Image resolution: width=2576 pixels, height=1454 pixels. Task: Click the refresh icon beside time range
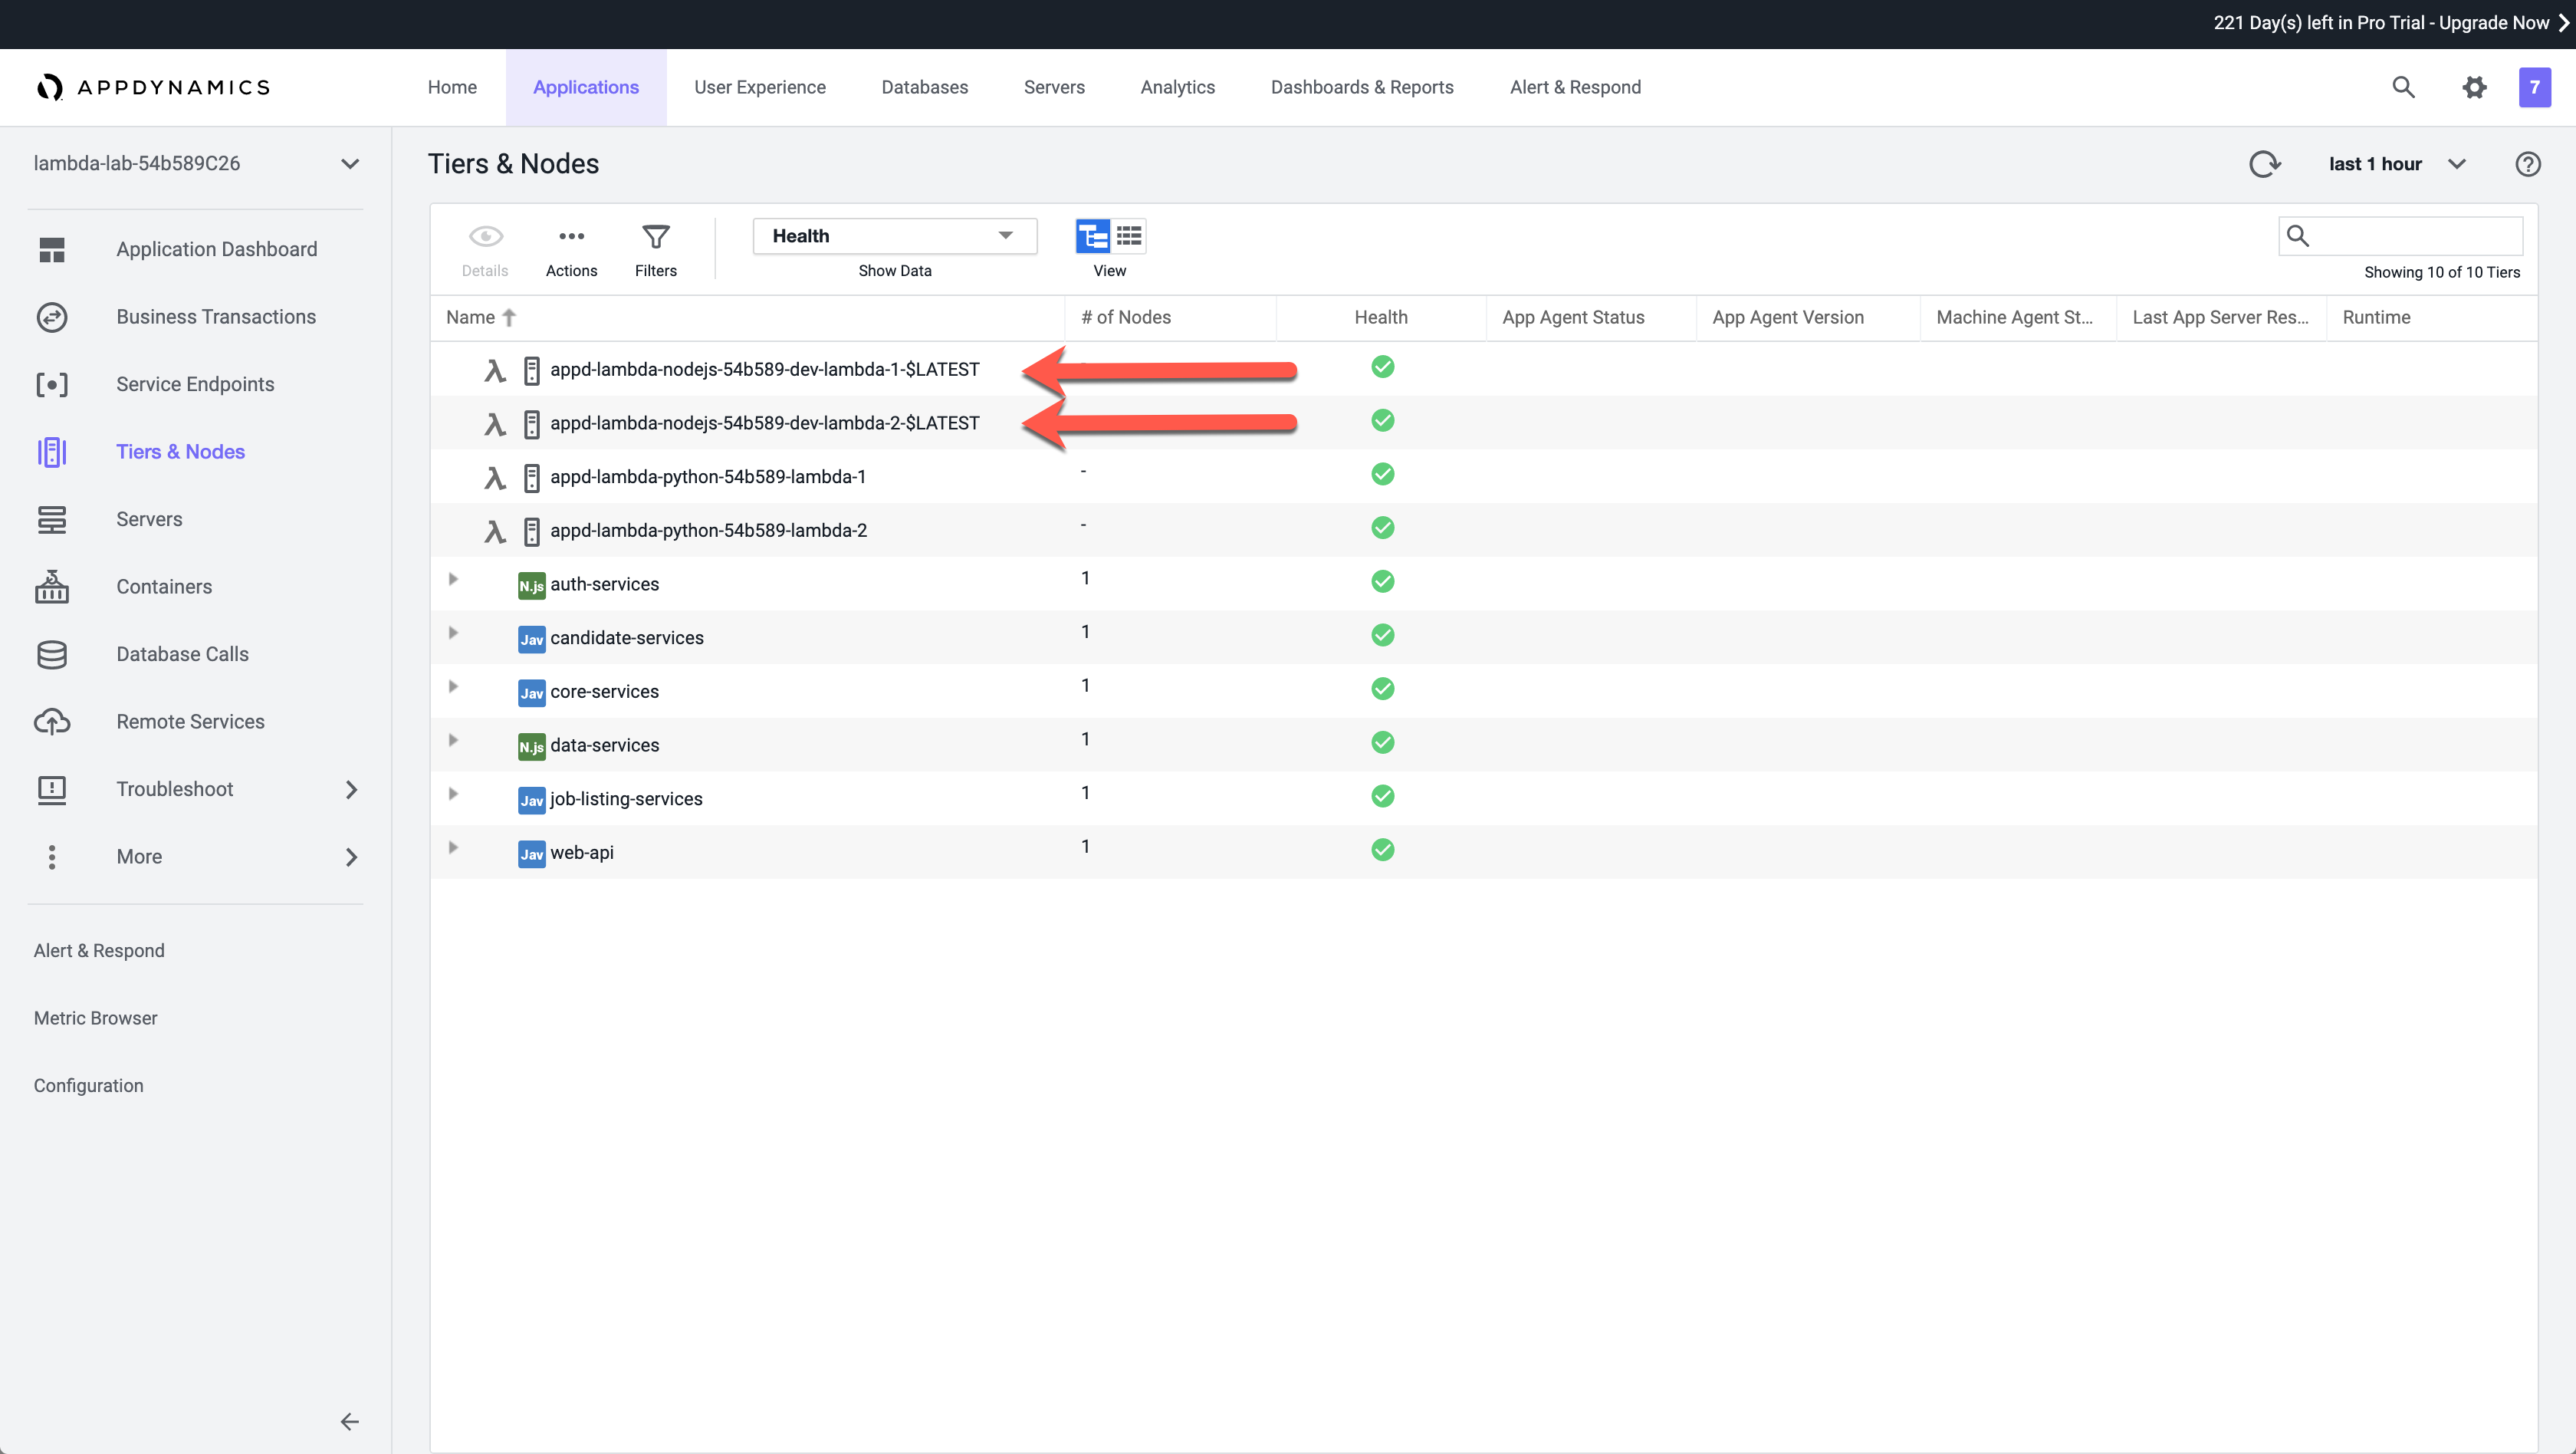pyautogui.click(x=2264, y=164)
